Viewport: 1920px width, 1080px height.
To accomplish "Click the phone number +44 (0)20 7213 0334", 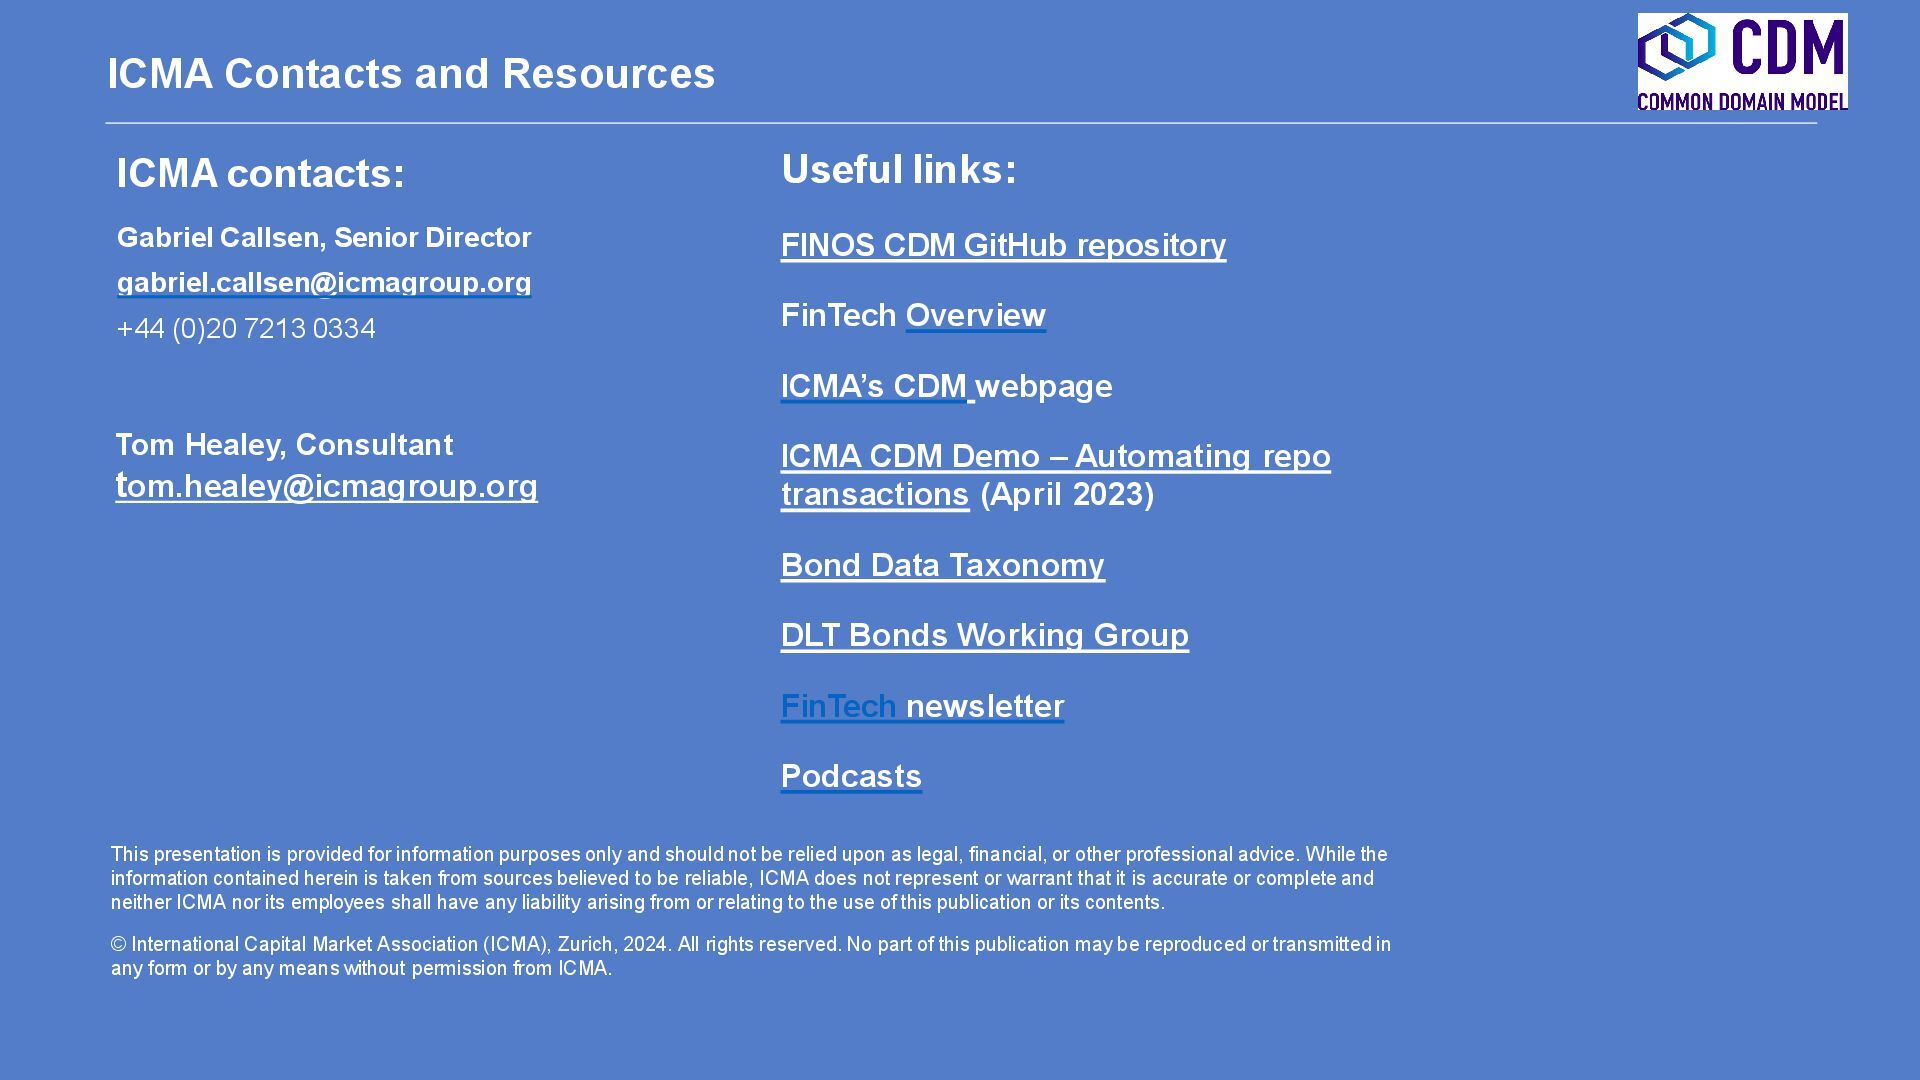I will tap(246, 329).
